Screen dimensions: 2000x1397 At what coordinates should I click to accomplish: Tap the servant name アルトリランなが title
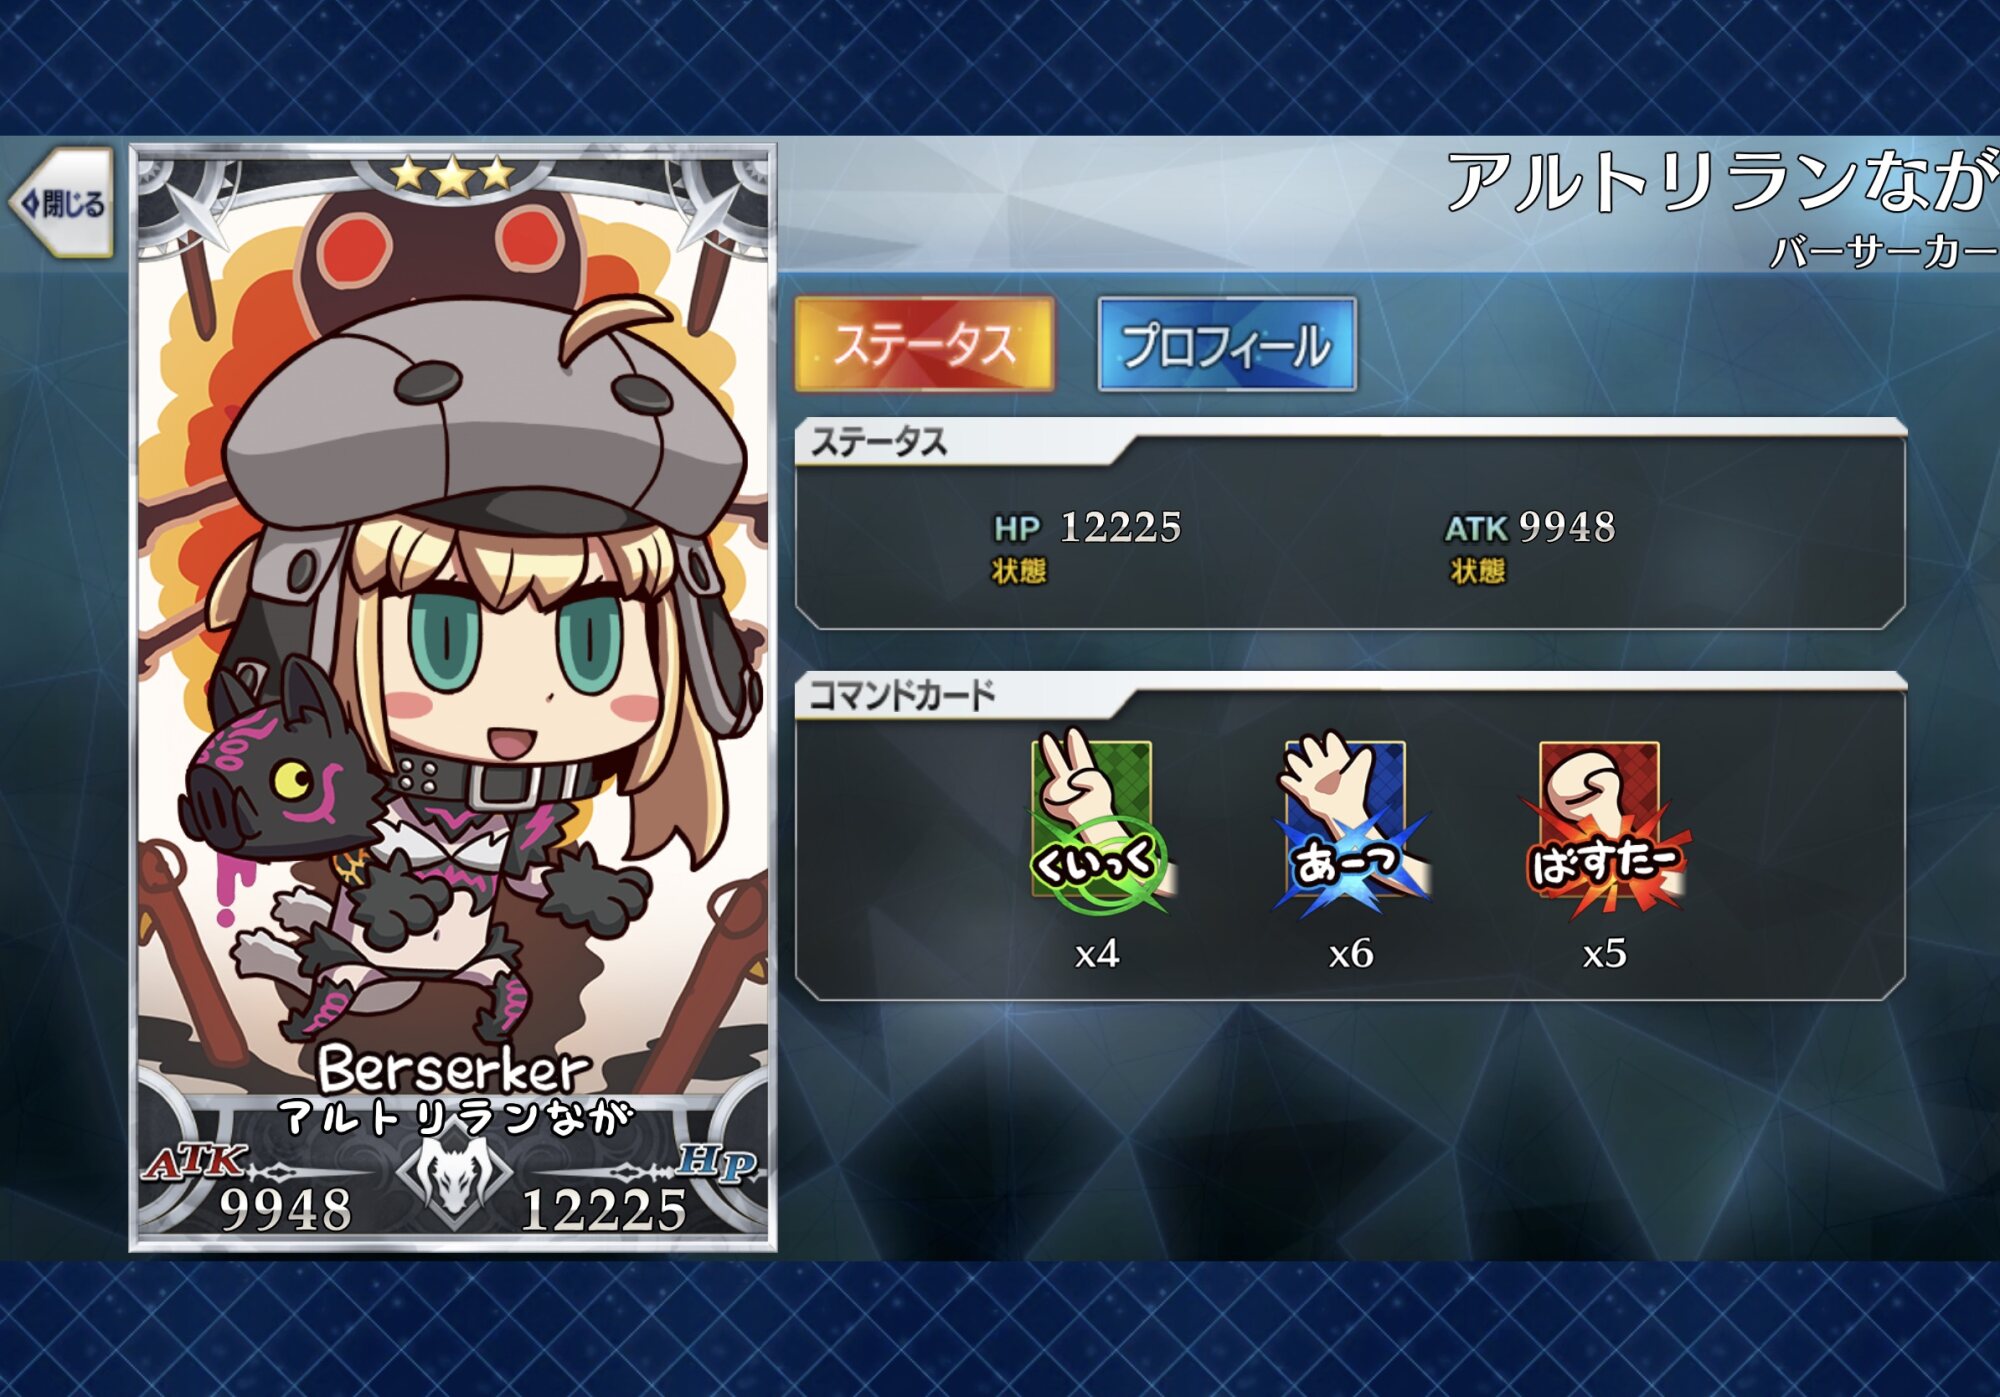[x=1722, y=182]
